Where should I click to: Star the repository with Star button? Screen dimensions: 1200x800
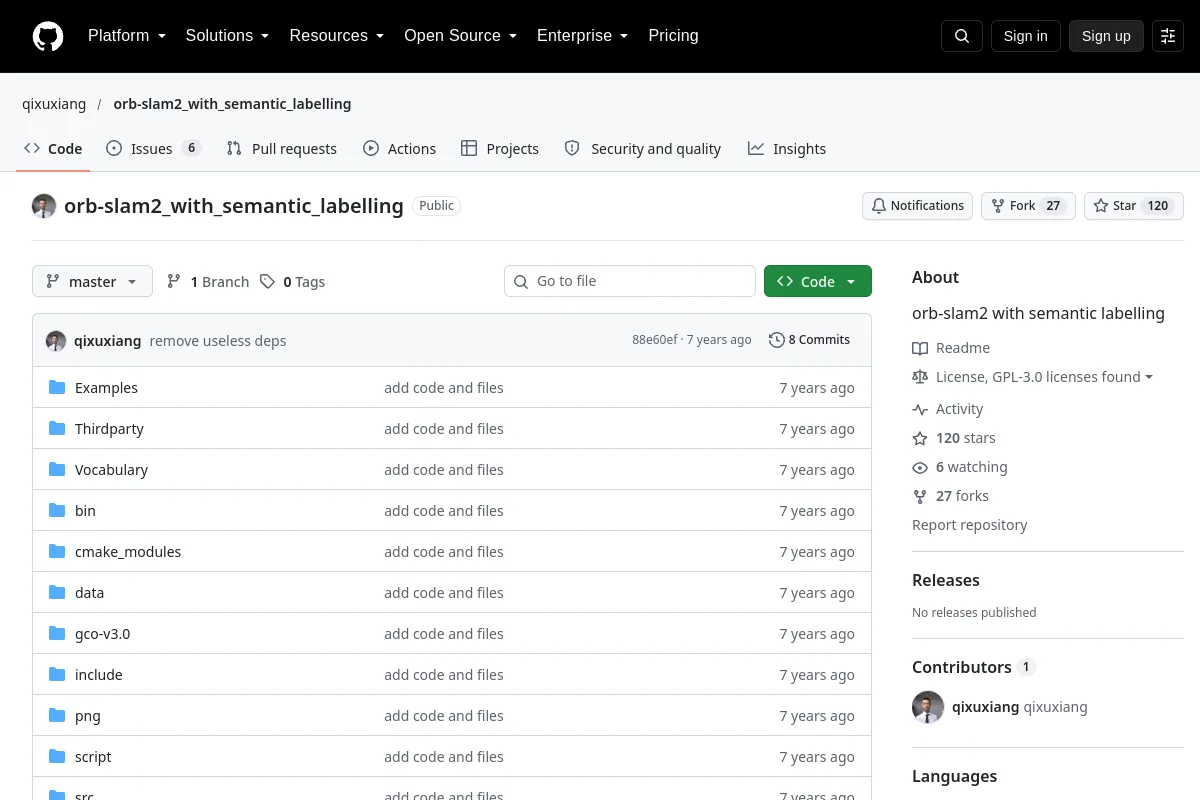coord(1134,206)
